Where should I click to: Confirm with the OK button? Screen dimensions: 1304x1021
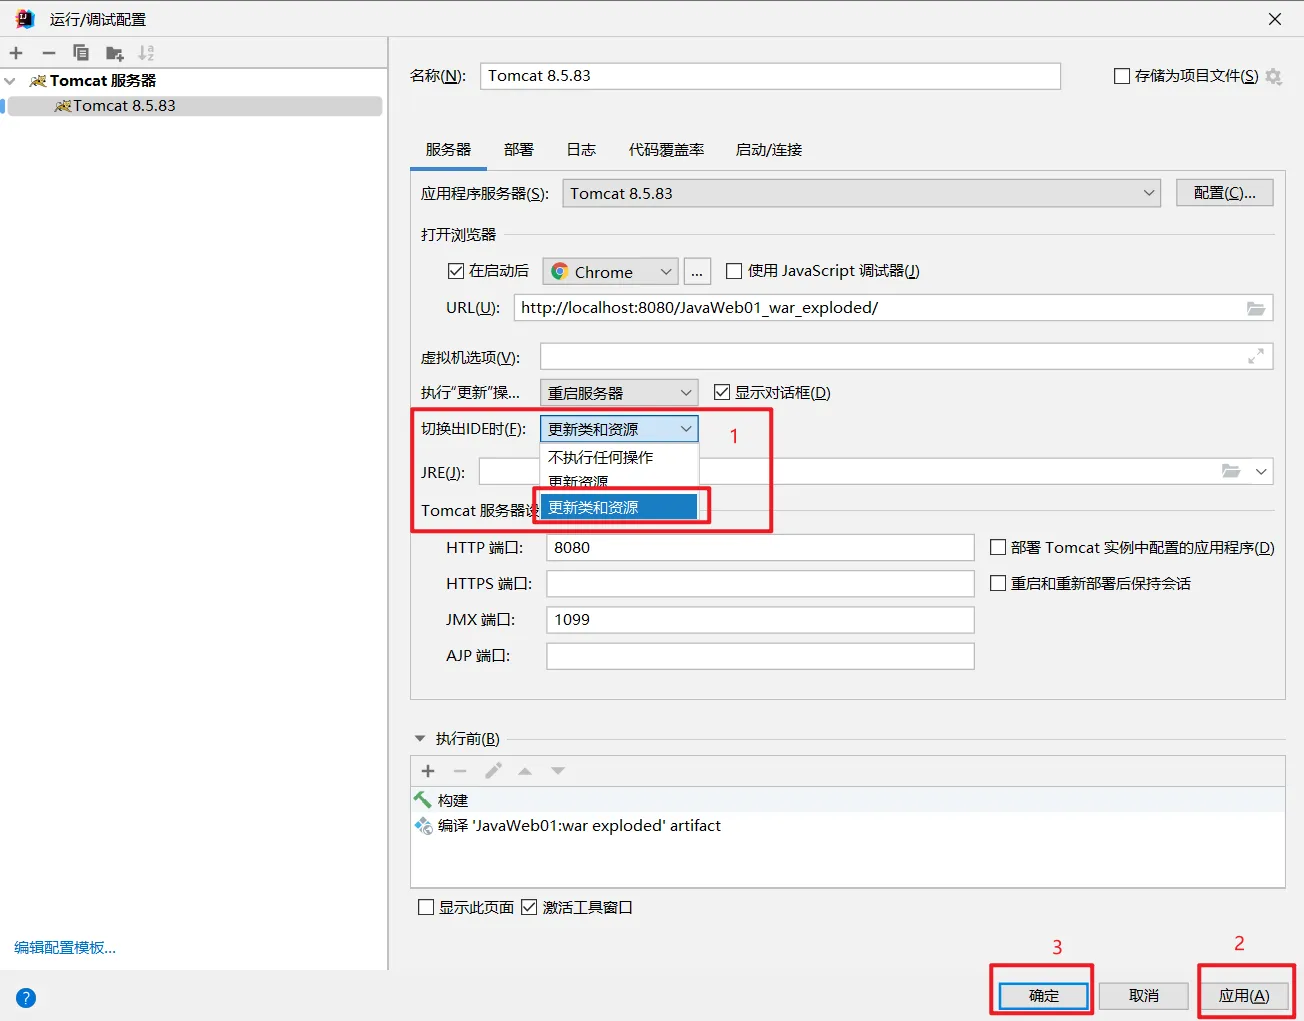click(1043, 996)
